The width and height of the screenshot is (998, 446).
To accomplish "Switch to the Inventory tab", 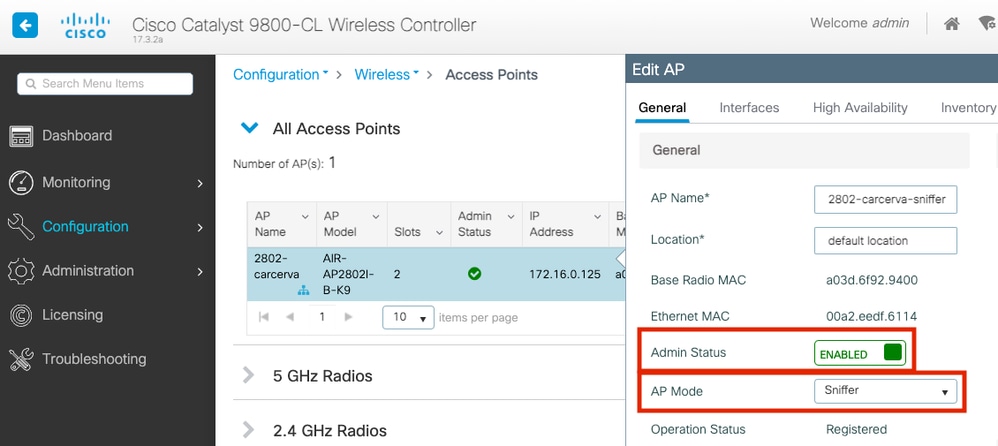I will [968, 108].
